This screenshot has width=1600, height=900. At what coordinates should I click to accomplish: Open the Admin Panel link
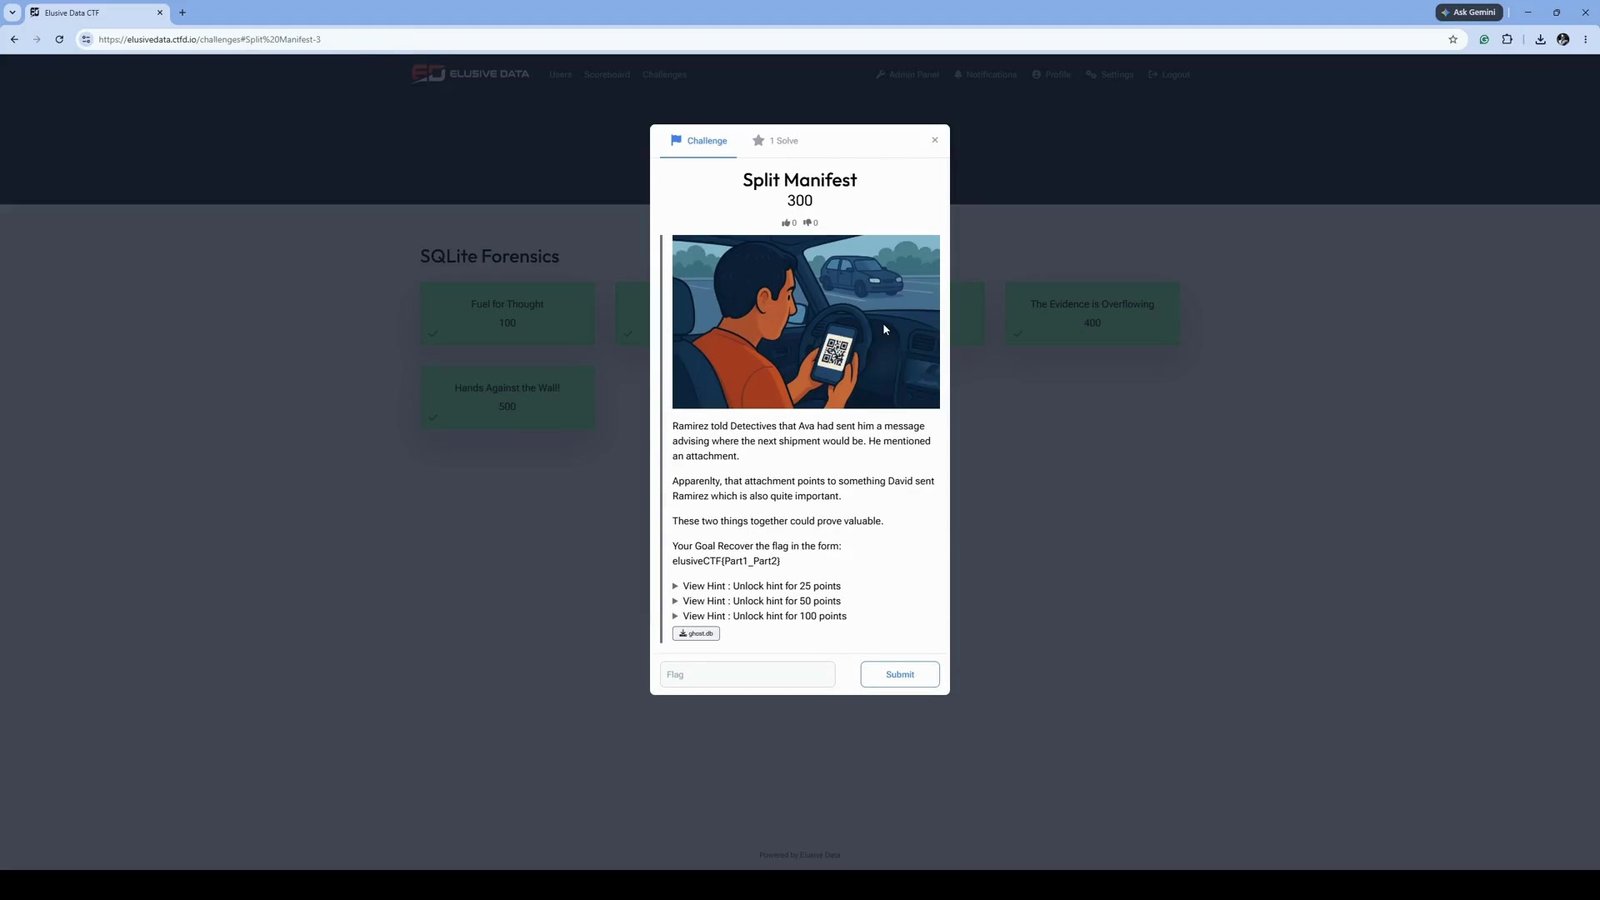(907, 75)
